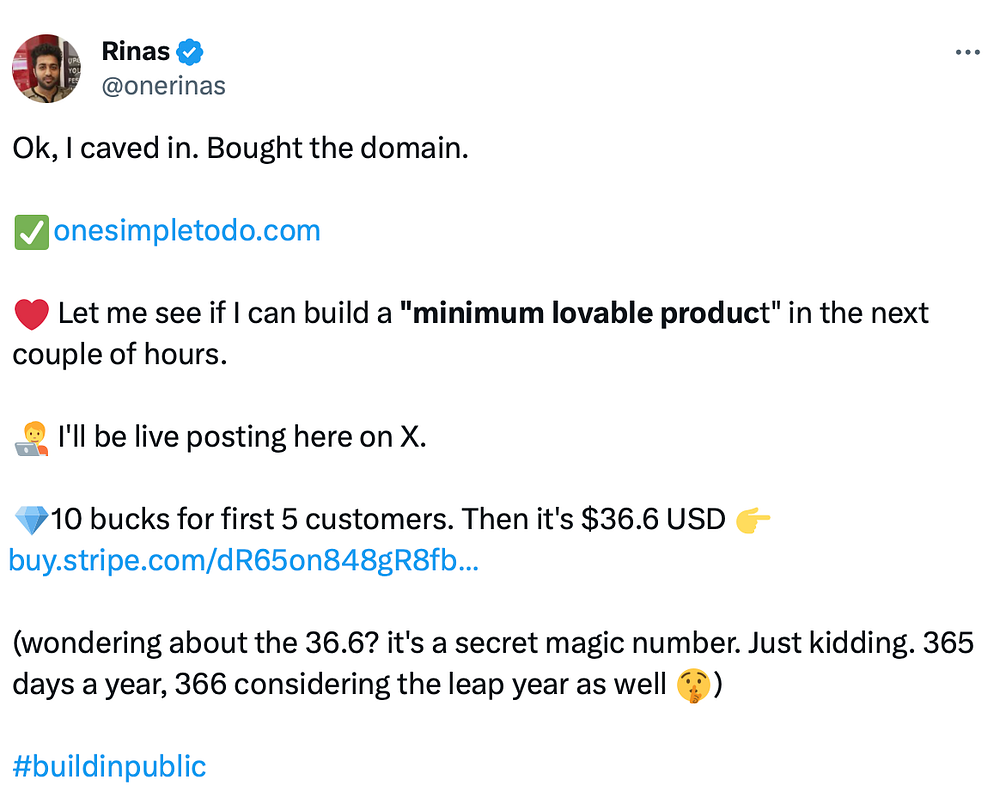Viewport: 1000px width, 804px height.
Task: Click the pointing hand emoji
Action: click(x=751, y=520)
